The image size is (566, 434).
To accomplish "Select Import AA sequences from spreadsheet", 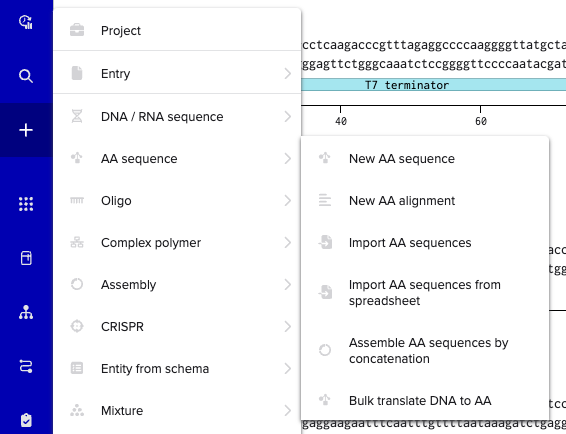I will click(x=425, y=292).
